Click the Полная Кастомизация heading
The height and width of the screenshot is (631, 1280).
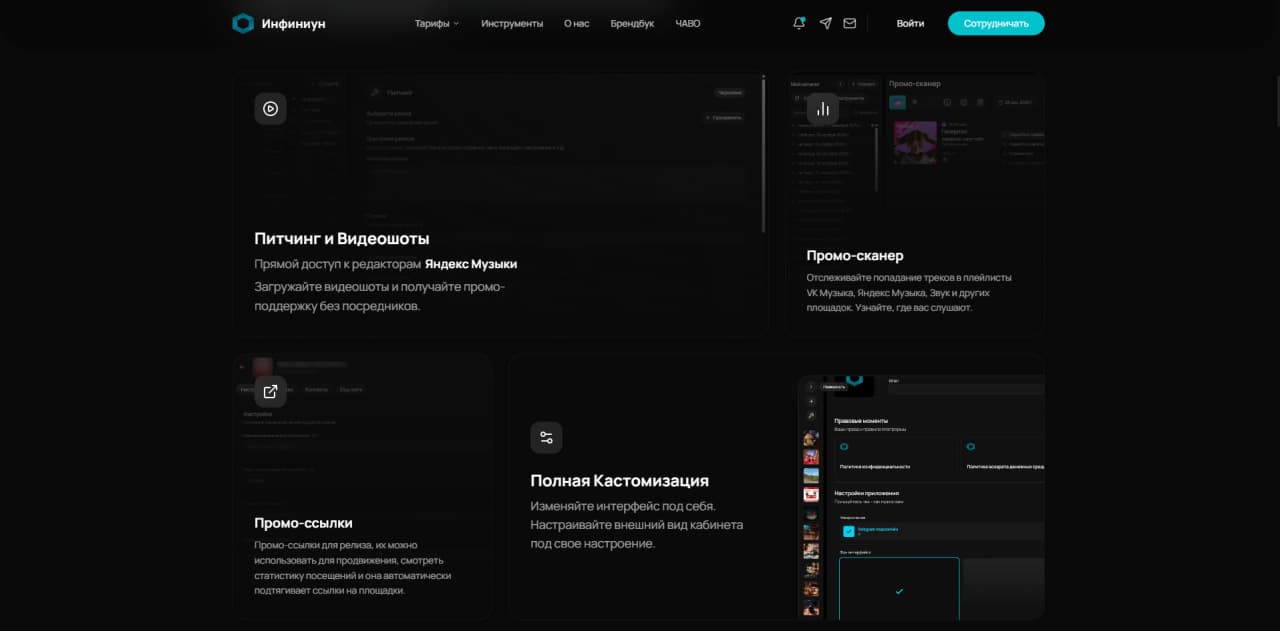click(620, 481)
